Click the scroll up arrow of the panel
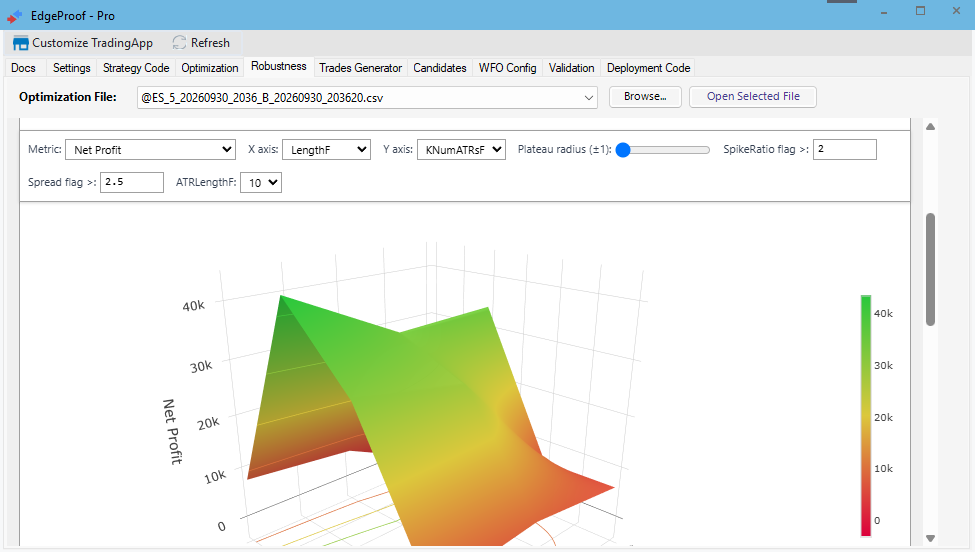 coord(931,127)
